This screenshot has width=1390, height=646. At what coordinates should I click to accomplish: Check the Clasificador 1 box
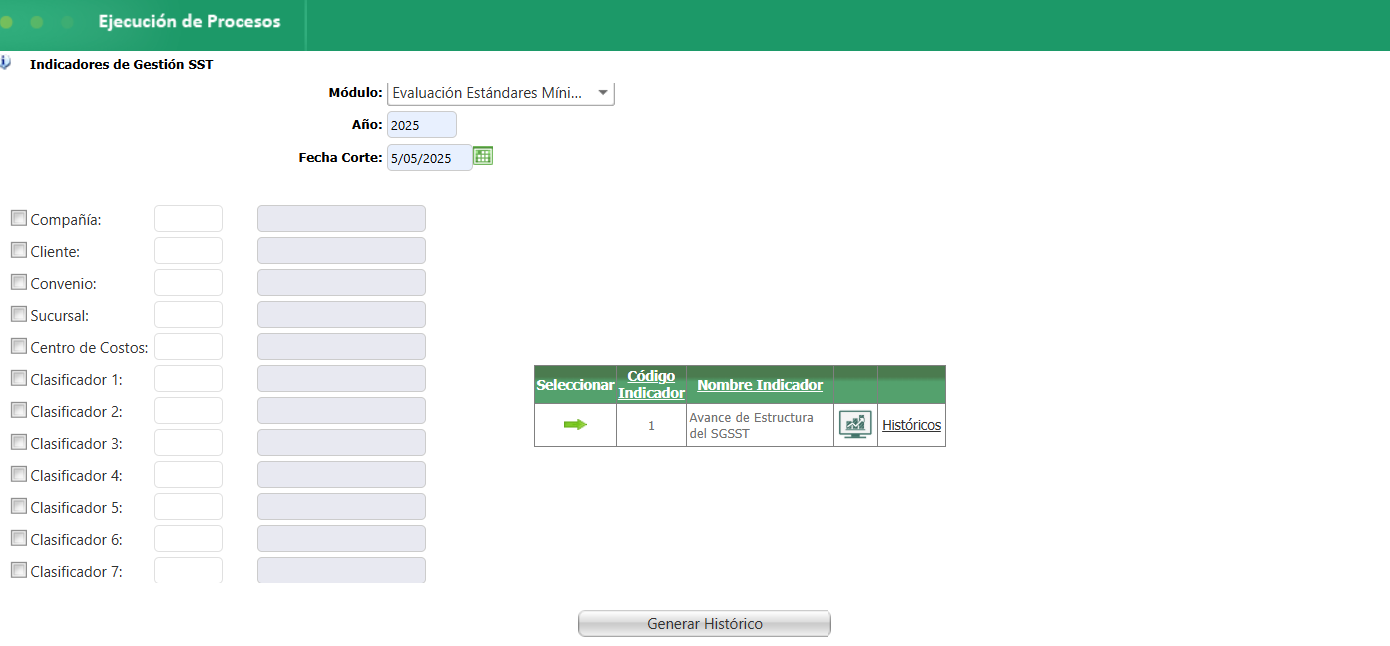(x=19, y=378)
